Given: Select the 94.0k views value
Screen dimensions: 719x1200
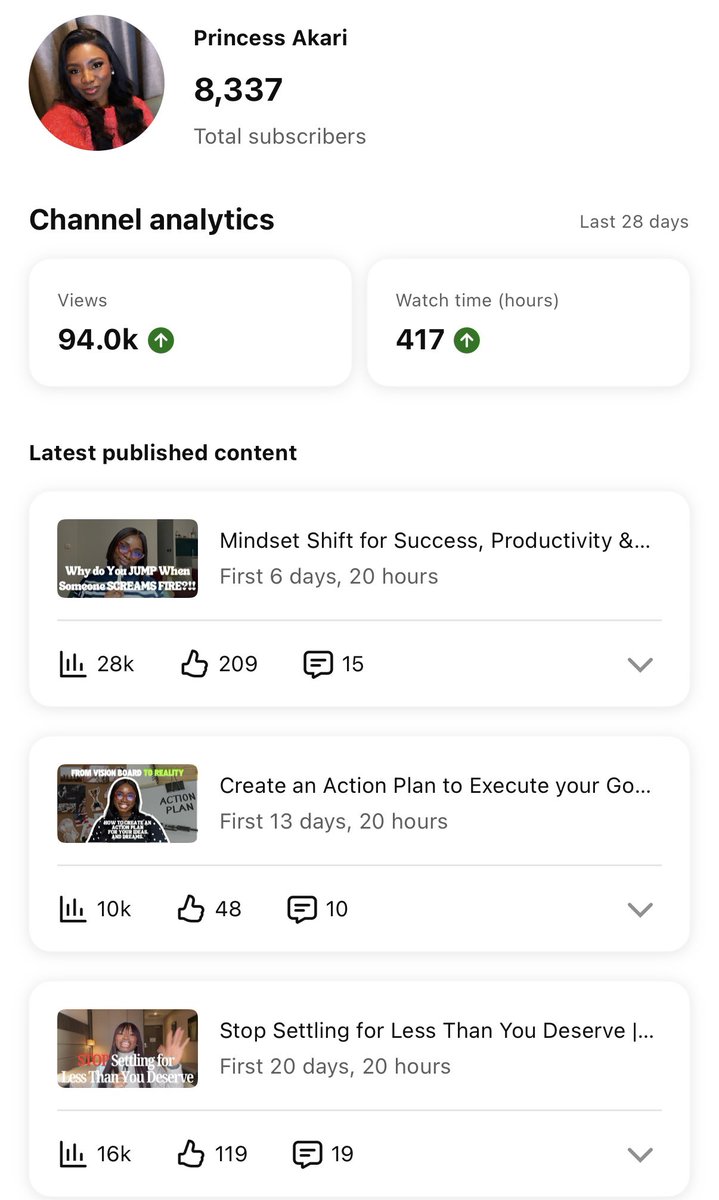Looking at the screenshot, I should tap(98, 340).
